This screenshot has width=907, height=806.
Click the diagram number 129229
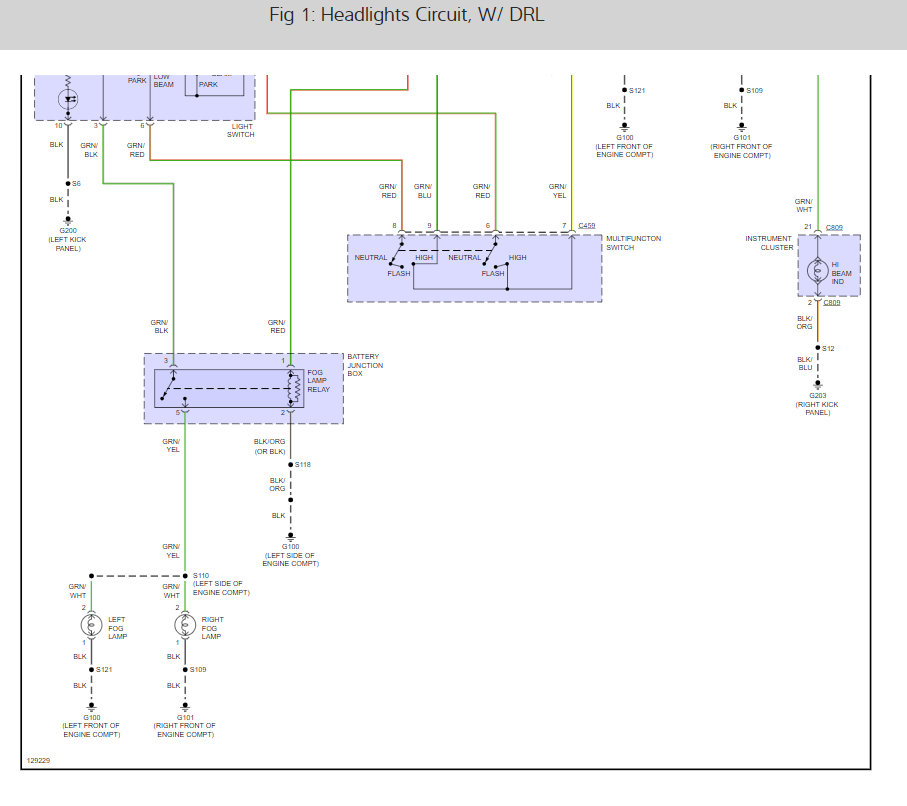tap(38, 760)
